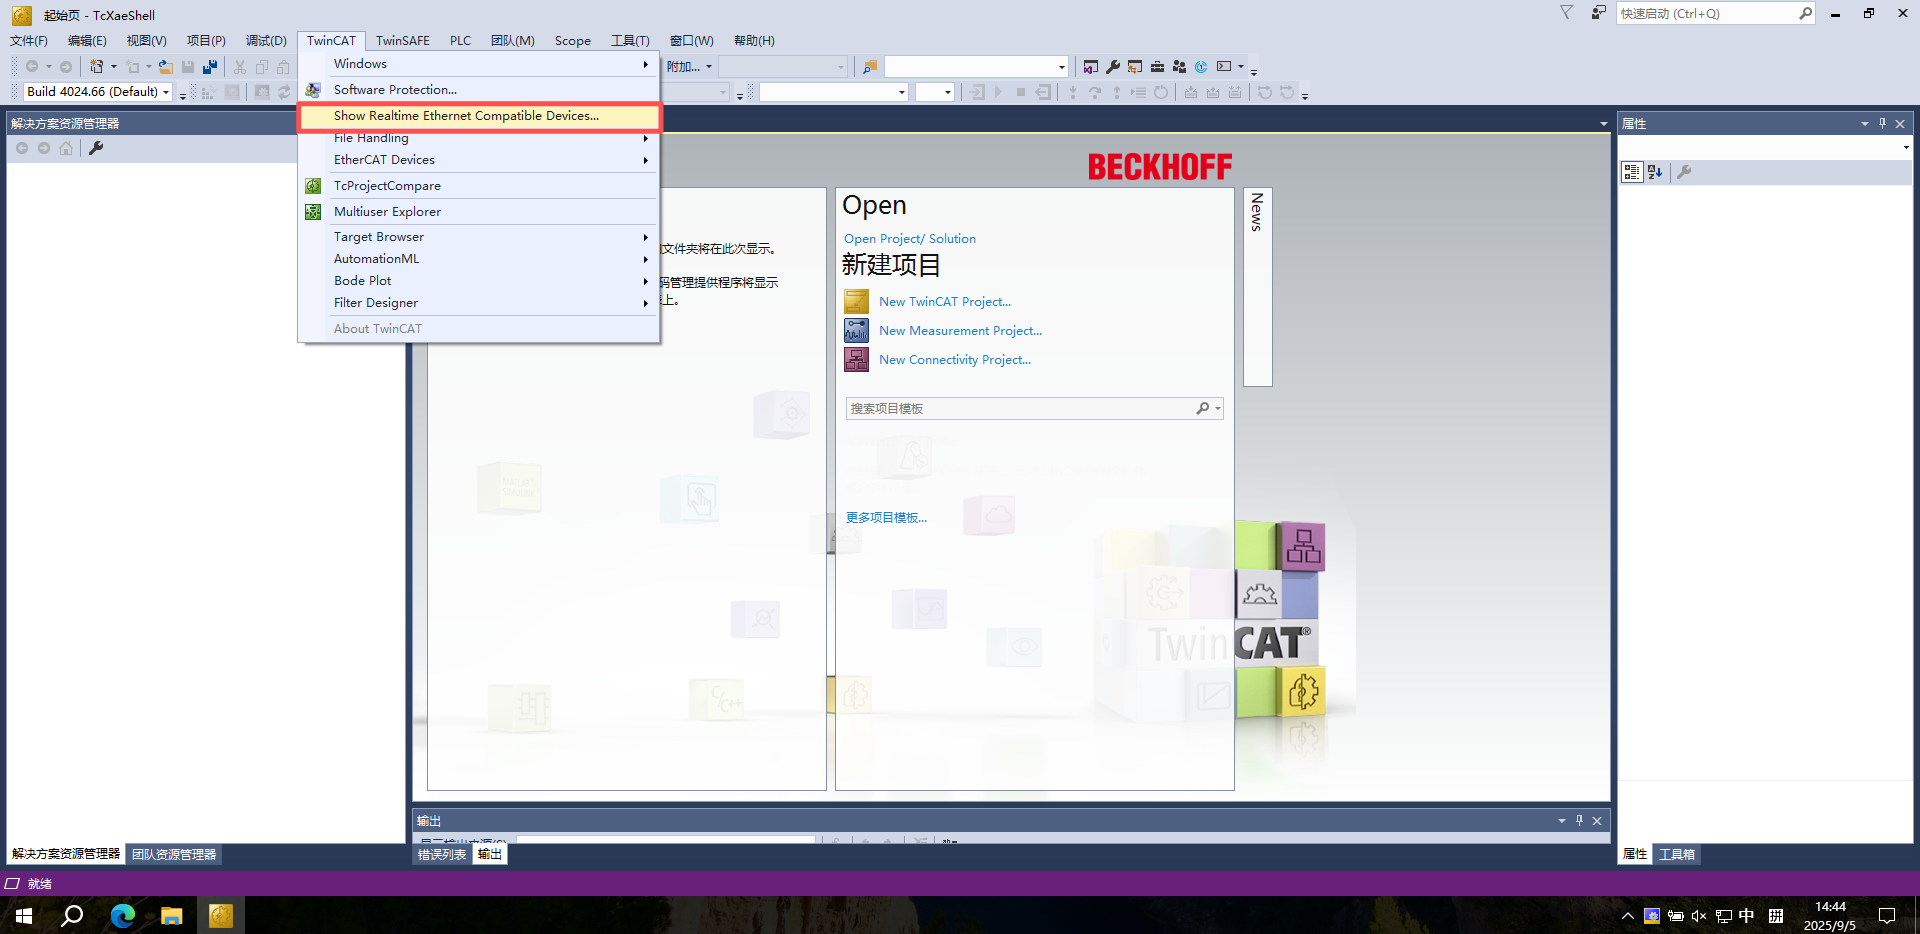This screenshot has width=1920, height=934.
Task: Click the New Project toolbar icon
Action: click(x=97, y=67)
